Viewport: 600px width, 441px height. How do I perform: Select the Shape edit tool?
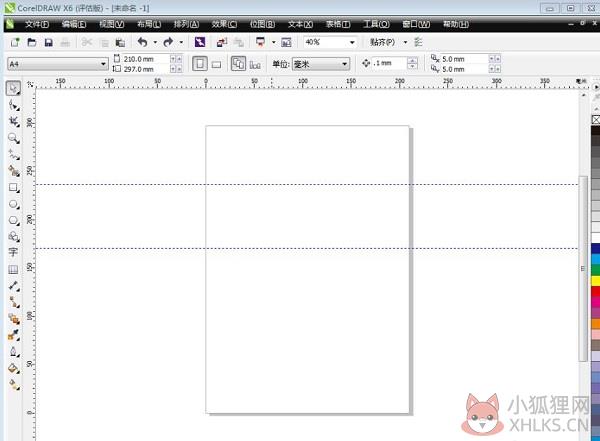click(x=14, y=105)
